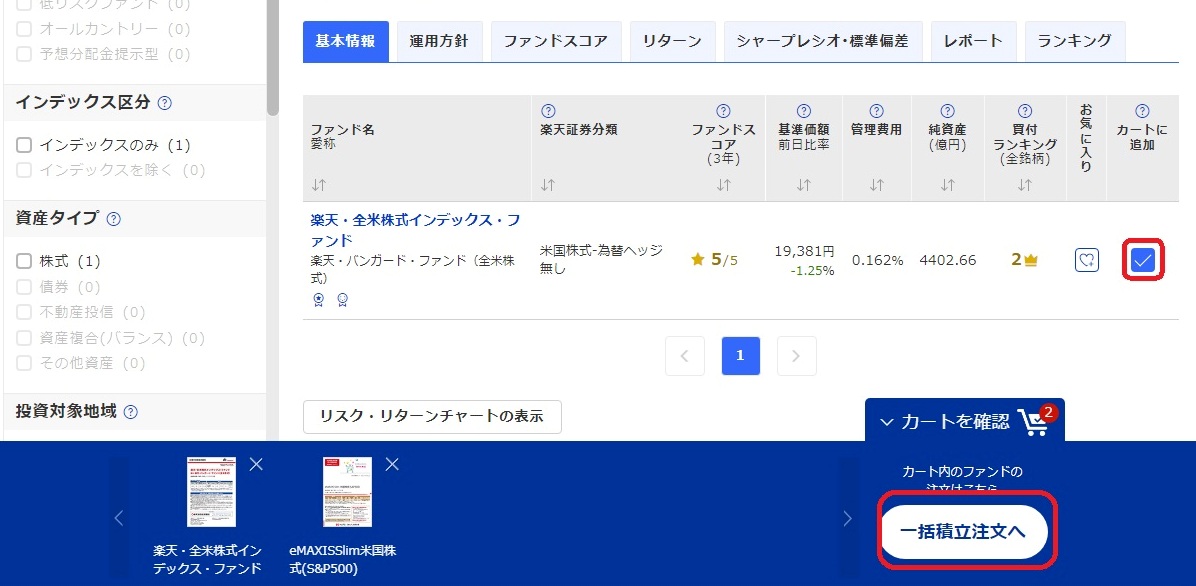Click help icon above 純資産 column

point(947,111)
